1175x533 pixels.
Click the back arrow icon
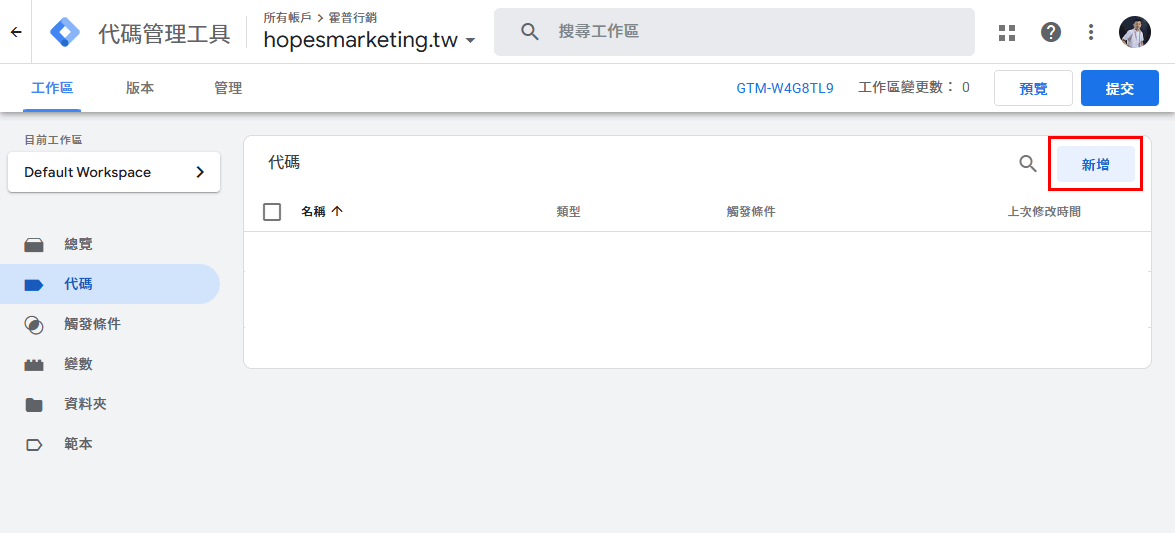click(16, 32)
